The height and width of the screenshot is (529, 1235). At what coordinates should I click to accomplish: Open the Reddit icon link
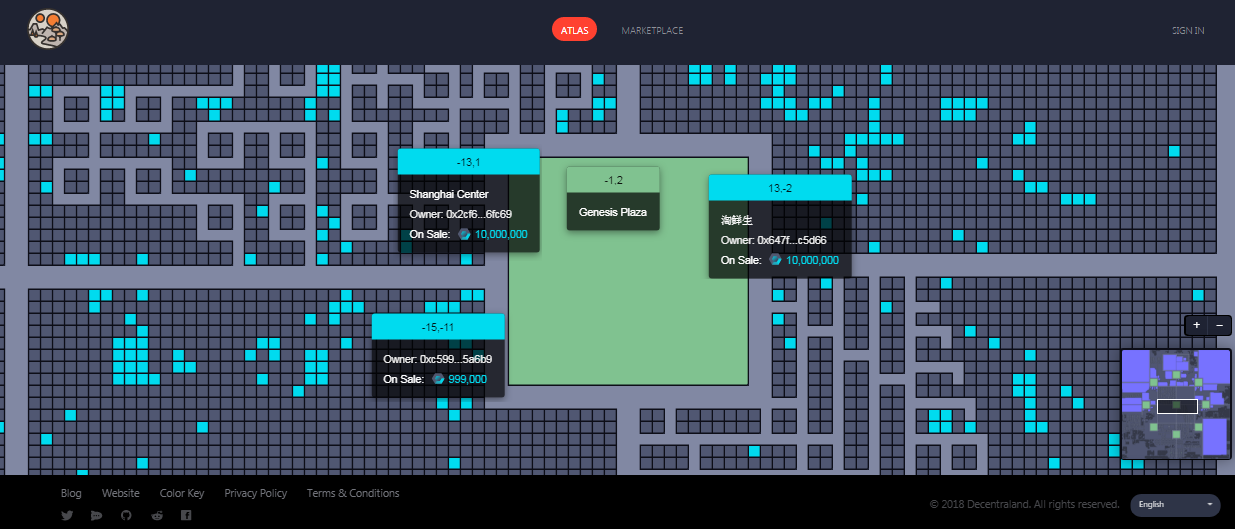tap(156, 515)
